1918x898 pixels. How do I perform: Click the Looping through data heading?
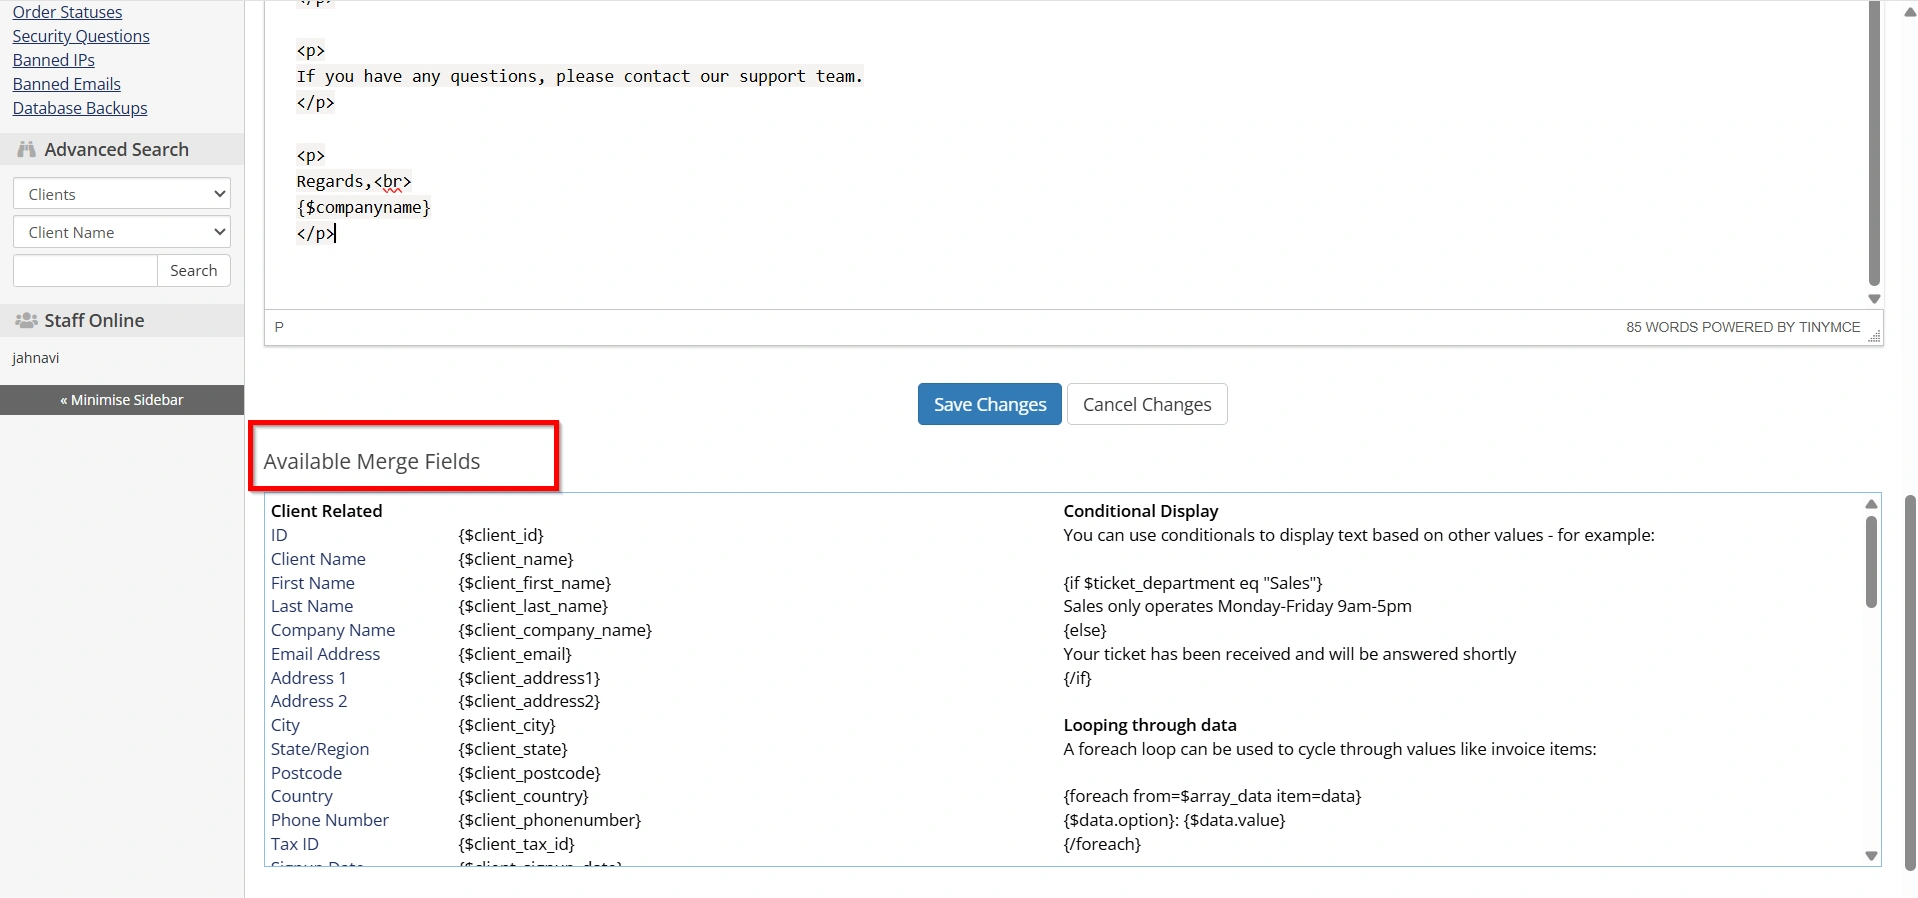coord(1150,725)
